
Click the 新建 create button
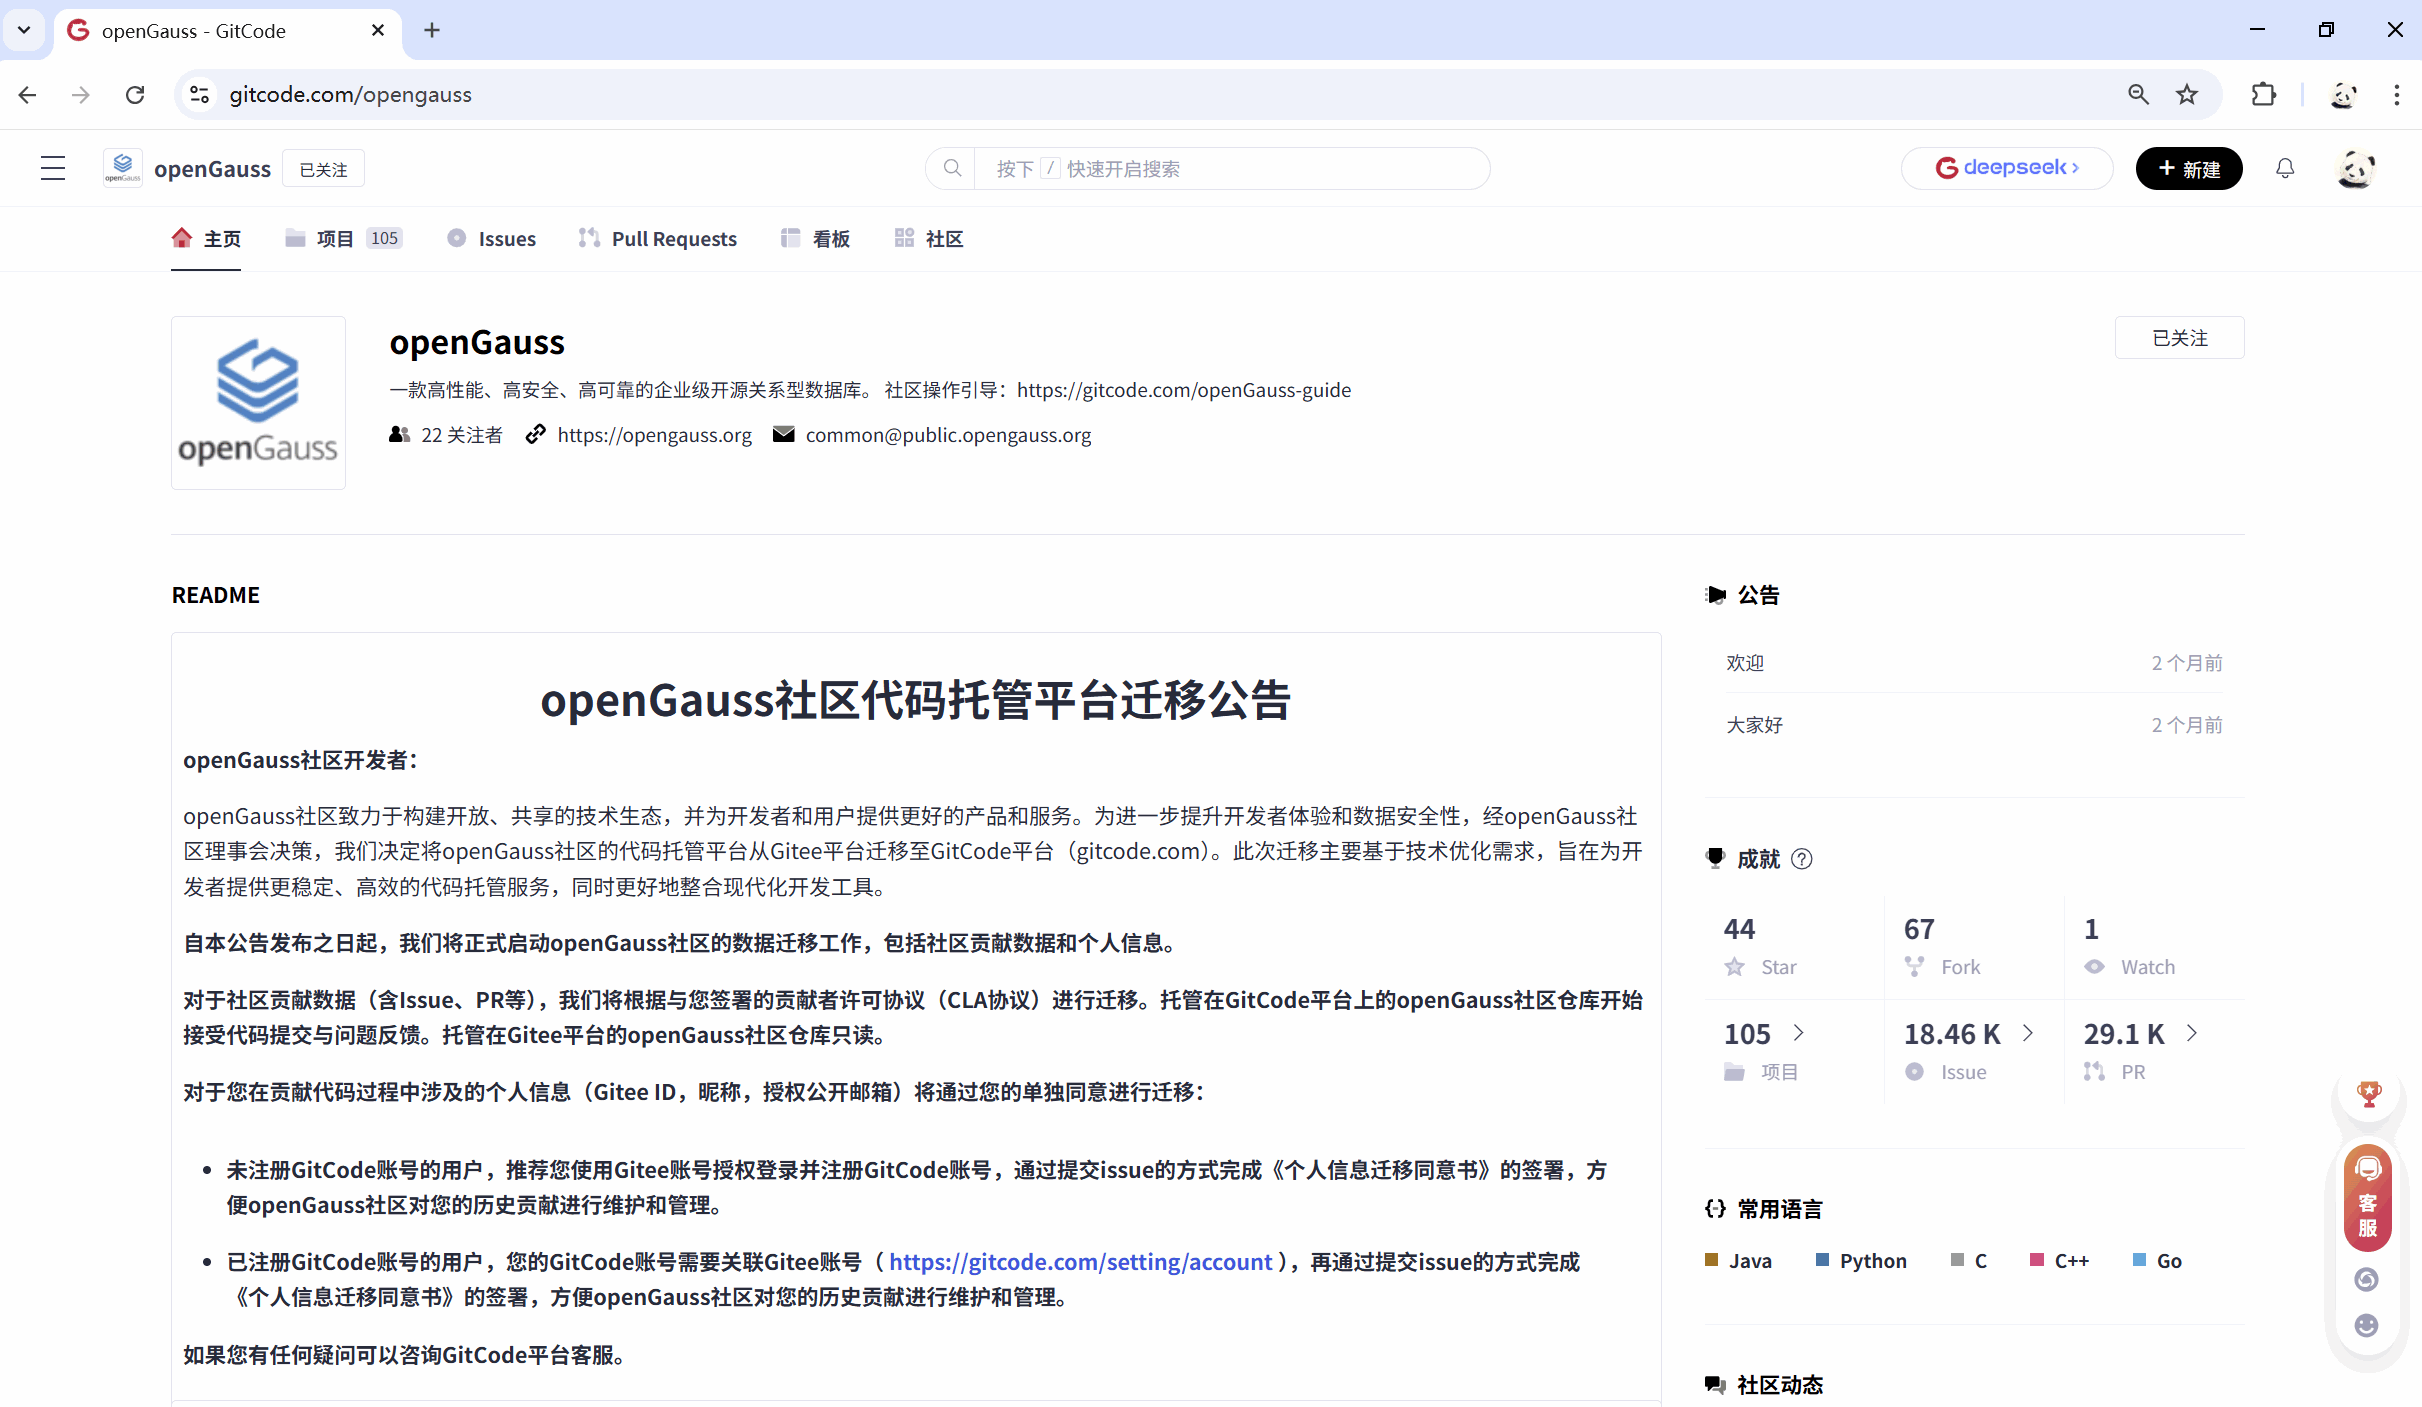(2188, 168)
